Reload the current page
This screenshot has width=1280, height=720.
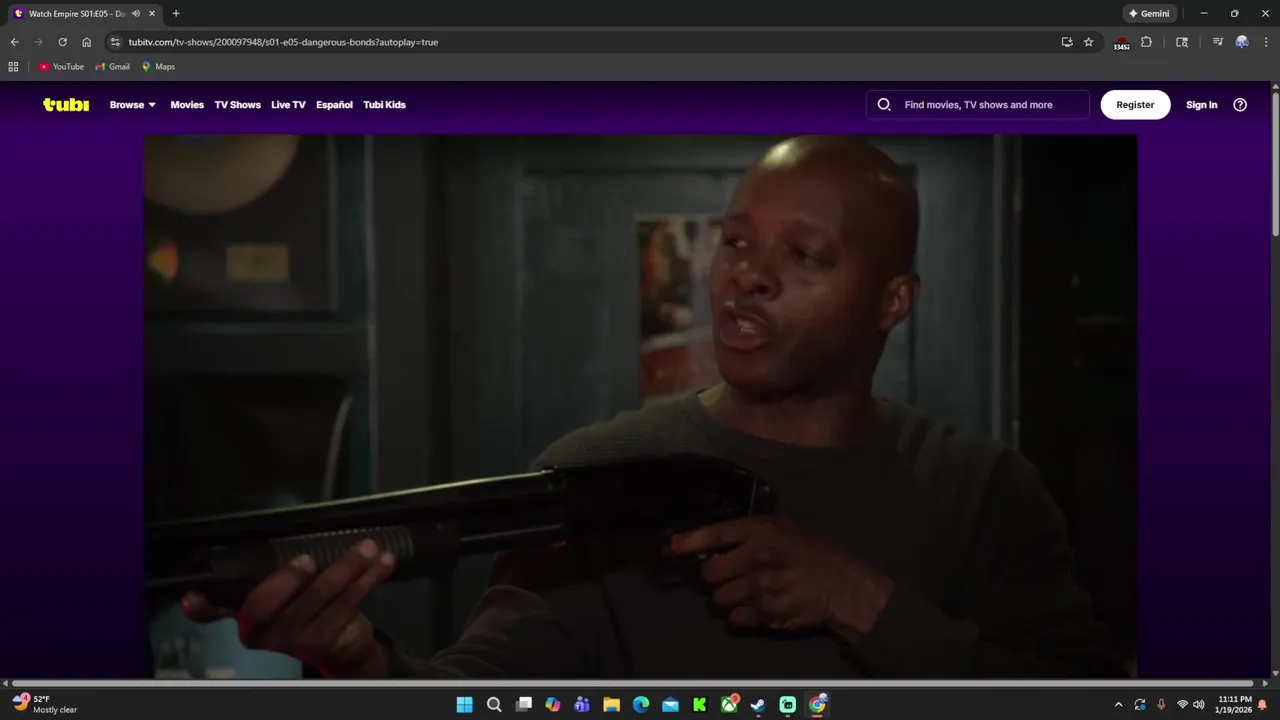pyautogui.click(x=62, y=42)
